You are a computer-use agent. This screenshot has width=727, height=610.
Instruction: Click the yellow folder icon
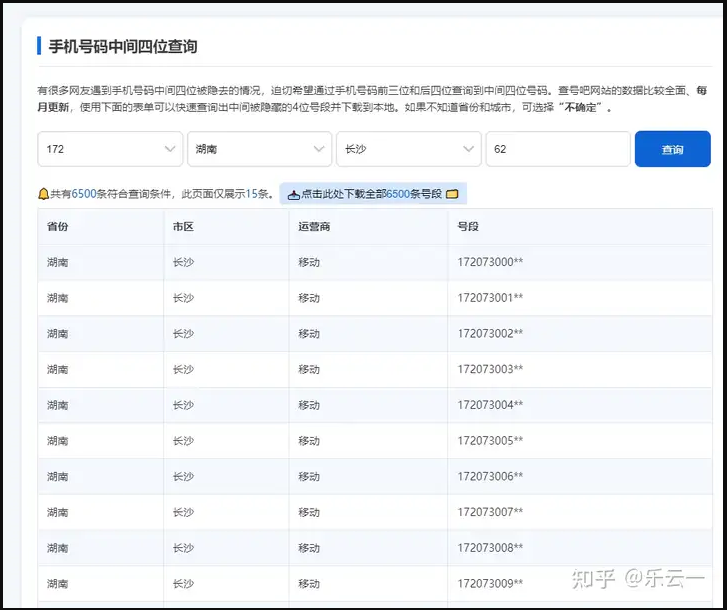452,194
